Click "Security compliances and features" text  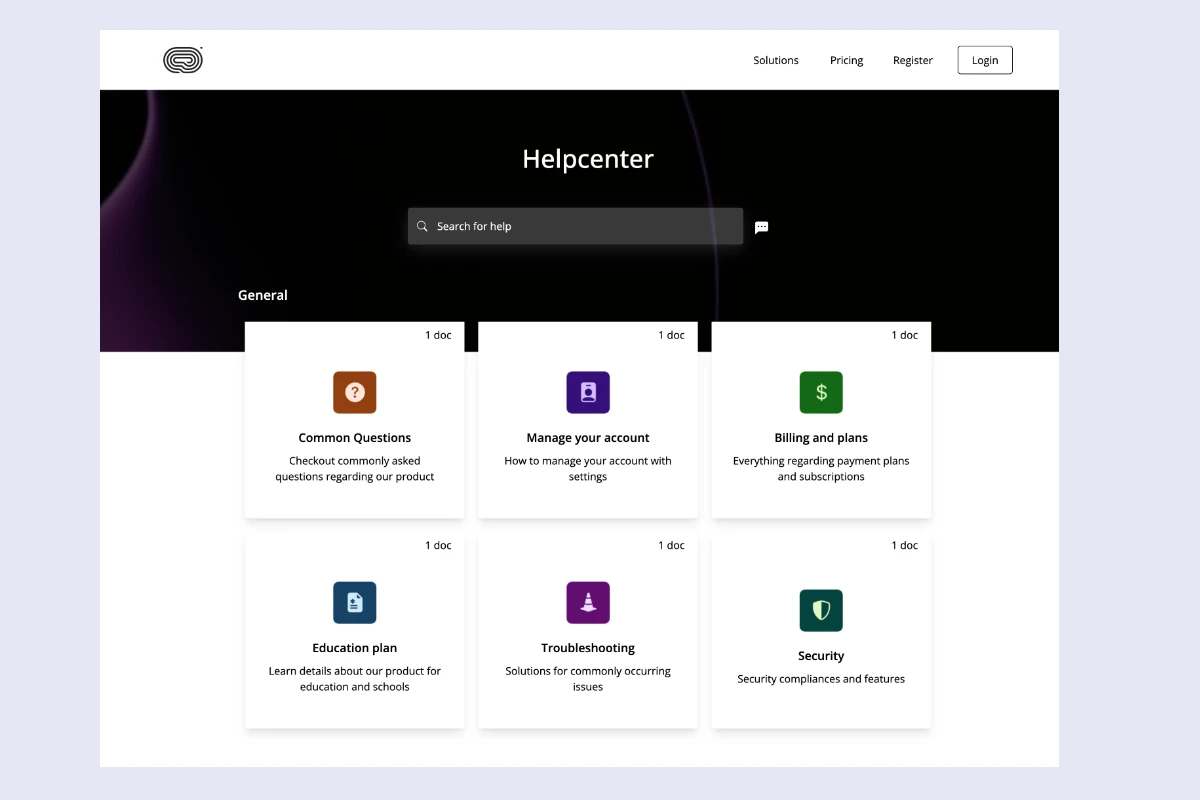click(x=821, y=679)
